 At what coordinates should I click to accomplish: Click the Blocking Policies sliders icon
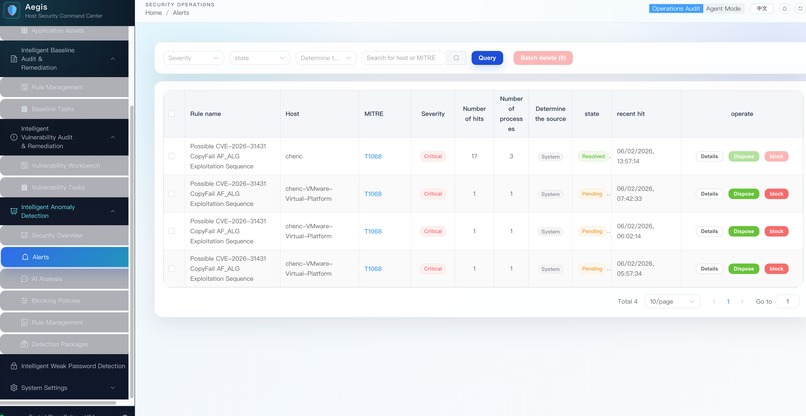coord(24,300)
